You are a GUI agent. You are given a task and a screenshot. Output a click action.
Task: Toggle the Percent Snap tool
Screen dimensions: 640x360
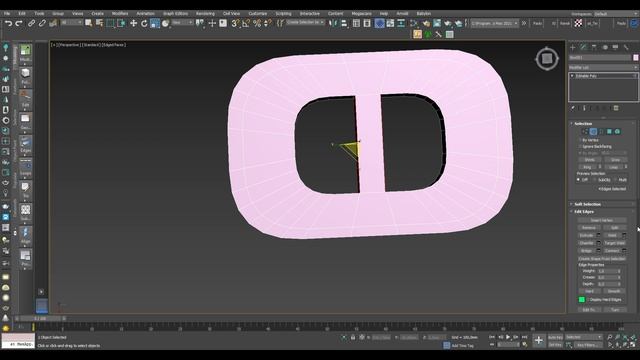click(x=257, y=23)
